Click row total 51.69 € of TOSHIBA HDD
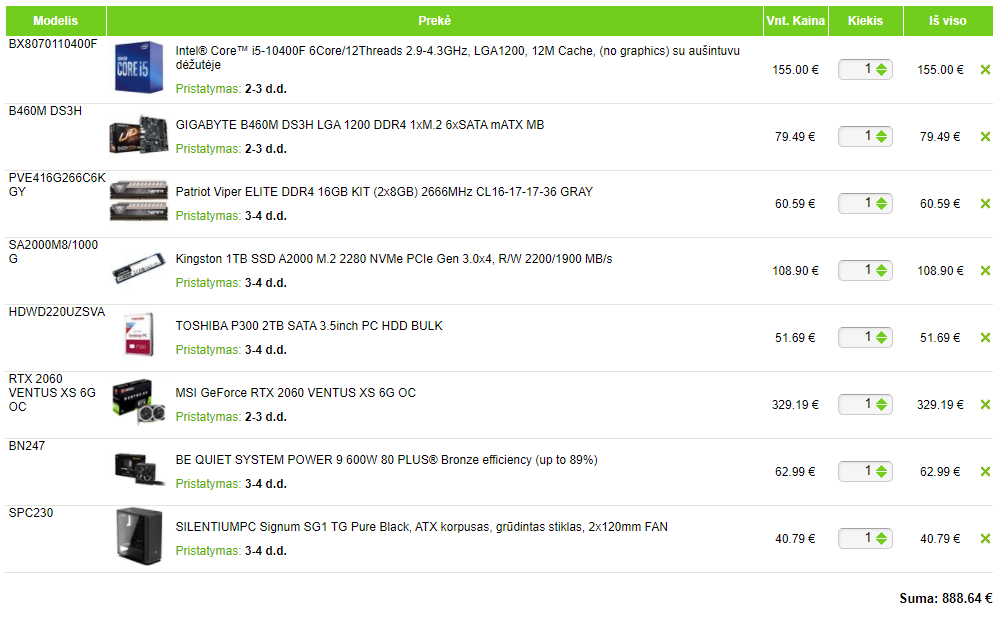 (940, 337)
